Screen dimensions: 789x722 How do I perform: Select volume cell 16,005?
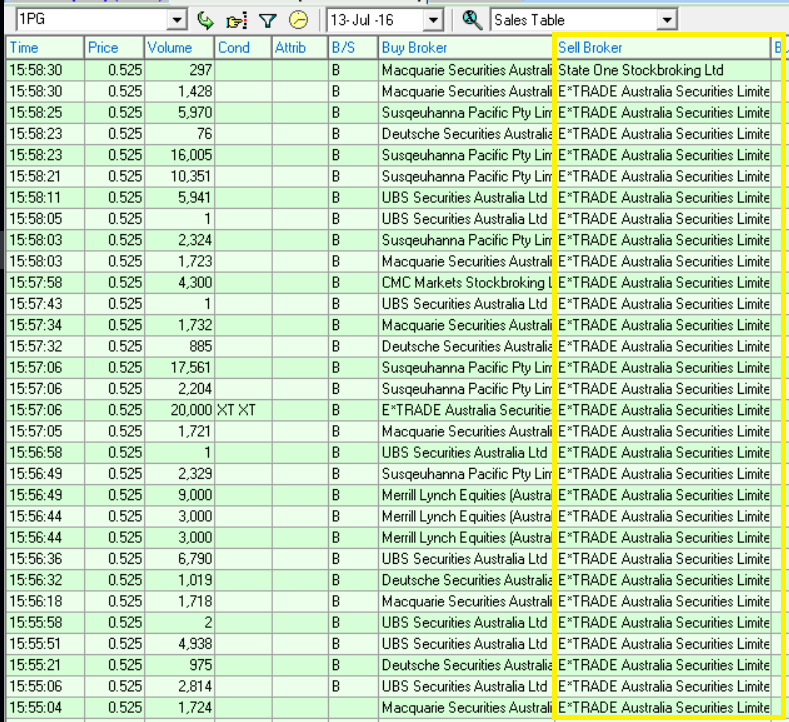coord(179,155)
